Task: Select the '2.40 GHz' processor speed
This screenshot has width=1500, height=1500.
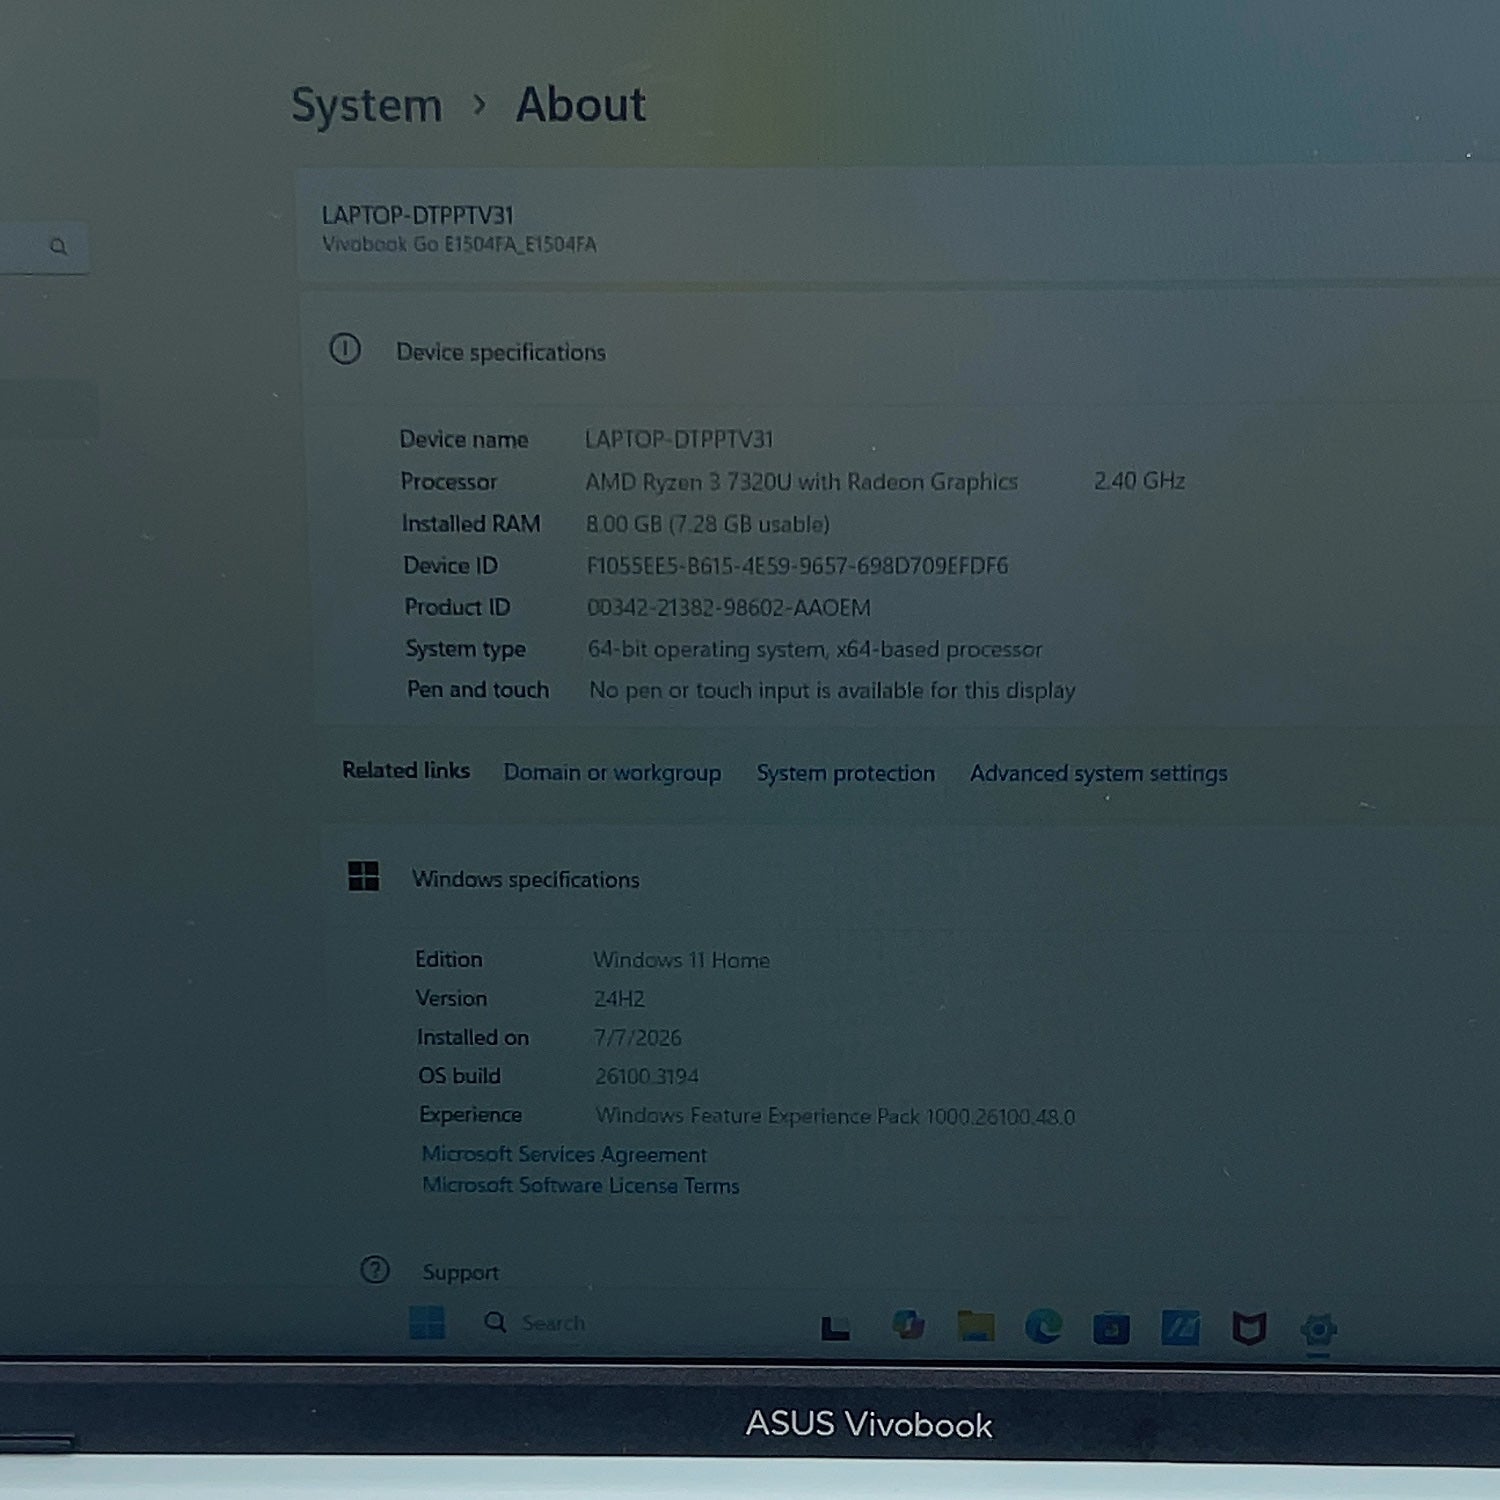Action: pos(1139,481)
